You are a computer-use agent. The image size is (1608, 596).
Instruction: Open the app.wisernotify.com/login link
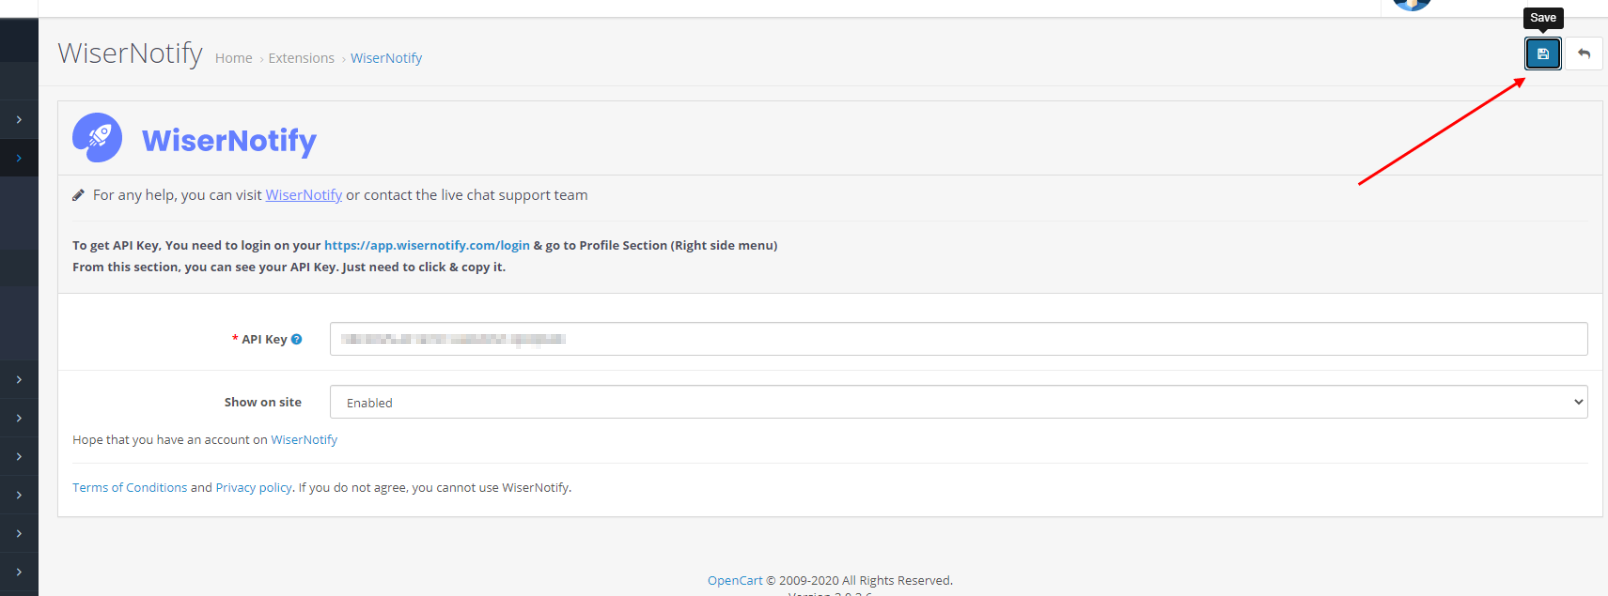coord(427,245)
